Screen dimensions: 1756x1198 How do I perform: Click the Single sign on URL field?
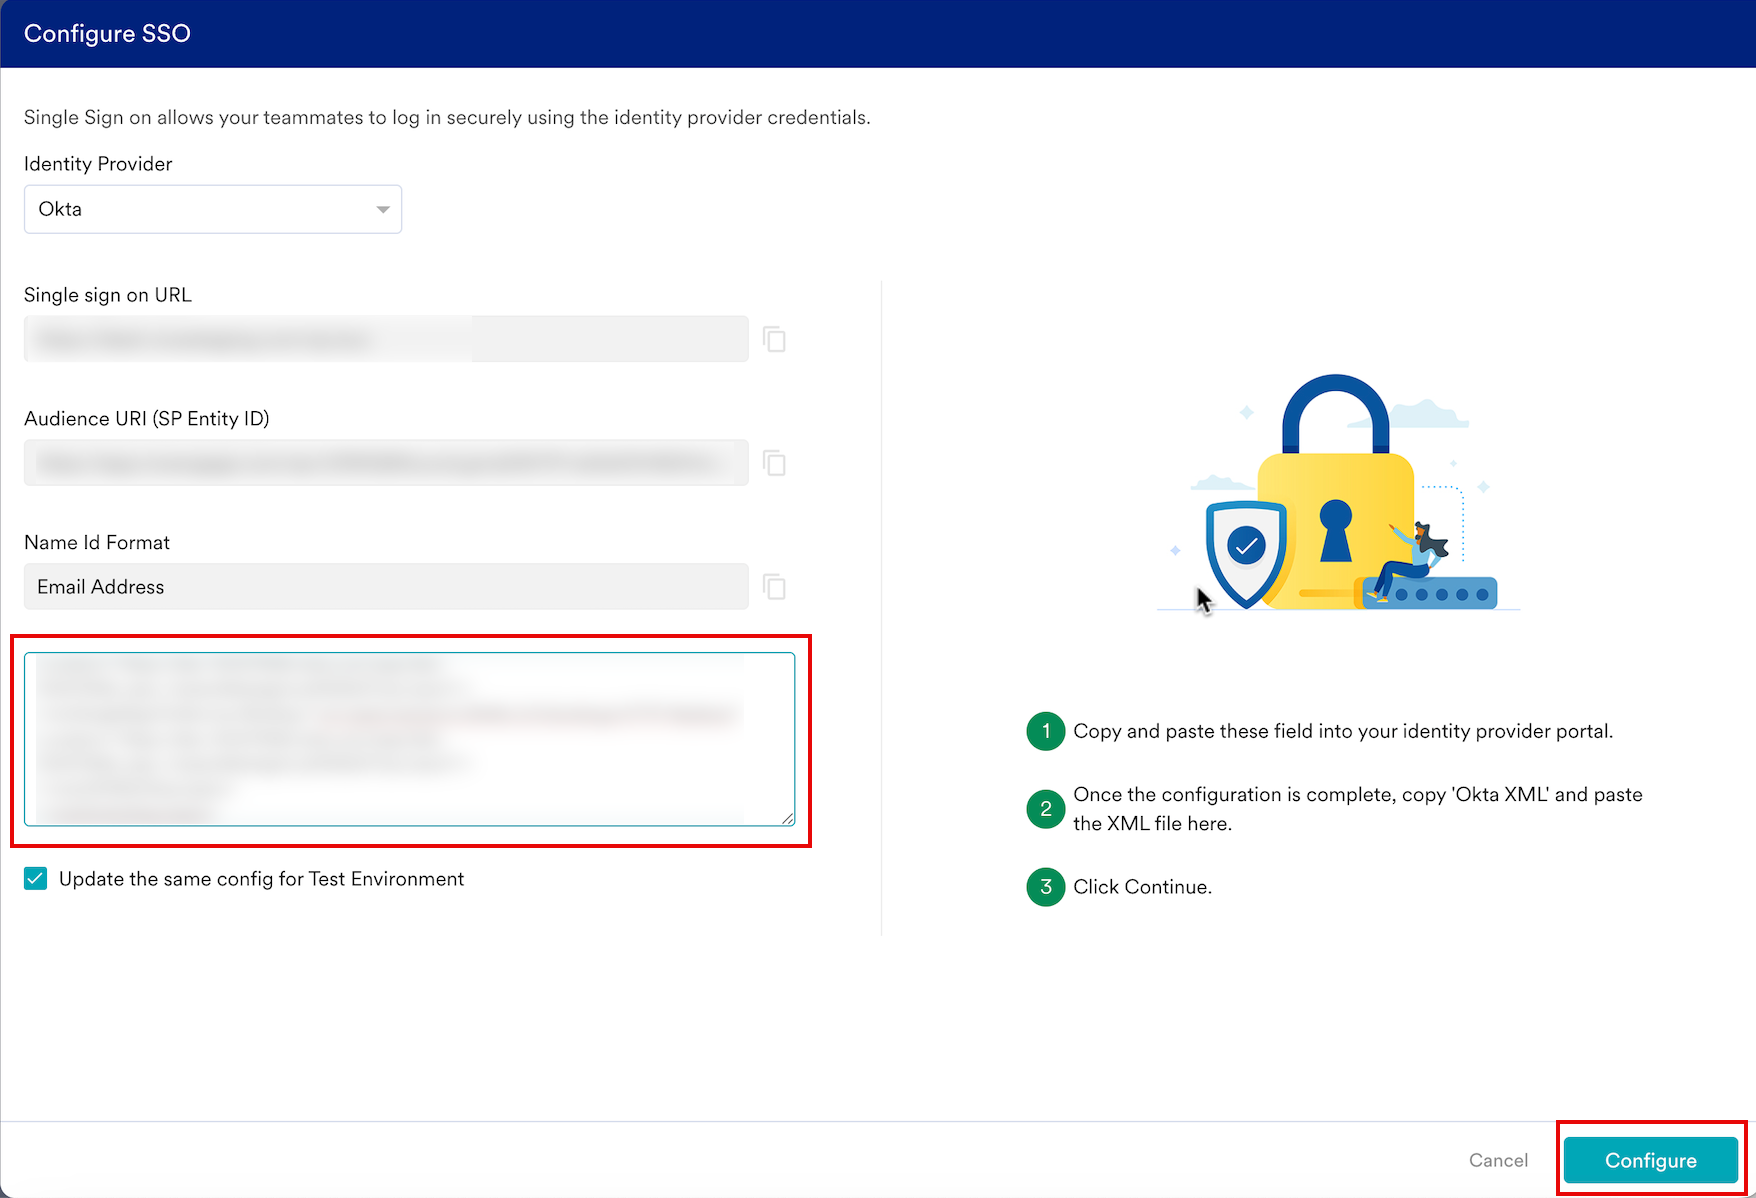(386, 339)
